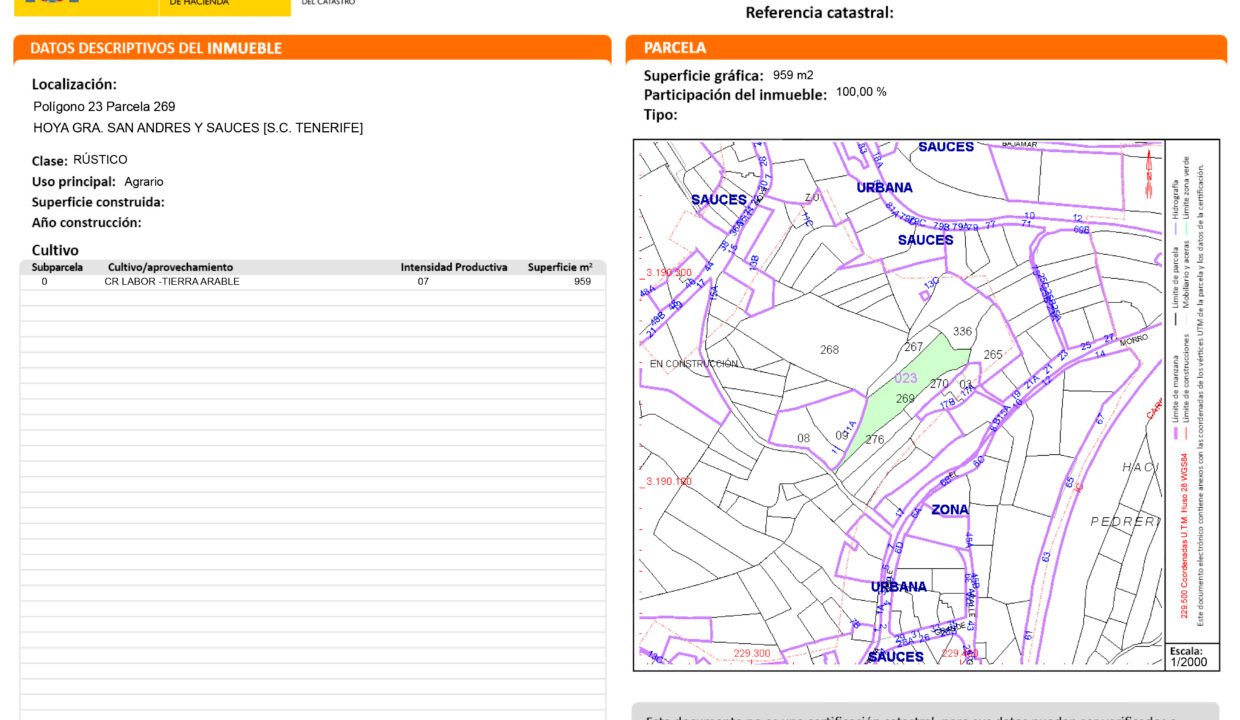Click the '100,00 %' participation value
Screen dimensions: 1240x720
click(861, 92)
